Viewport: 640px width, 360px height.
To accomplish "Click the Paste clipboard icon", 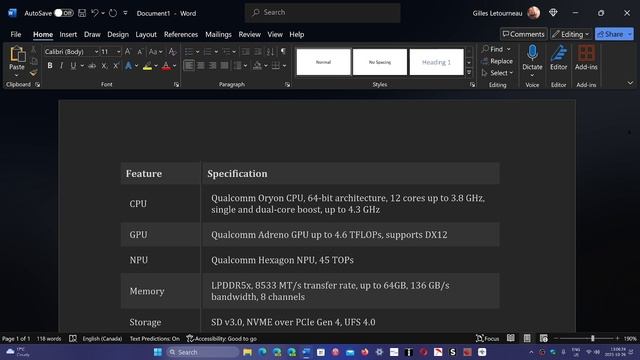I will point(17,54).
